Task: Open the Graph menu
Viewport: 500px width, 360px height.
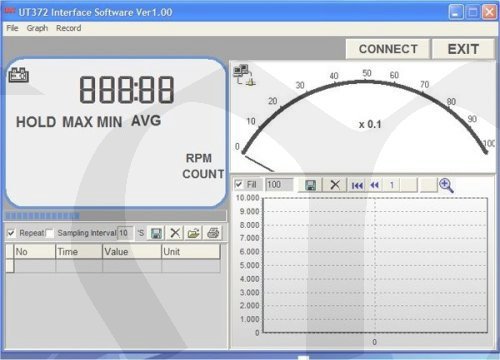Action: click(37, 28)
